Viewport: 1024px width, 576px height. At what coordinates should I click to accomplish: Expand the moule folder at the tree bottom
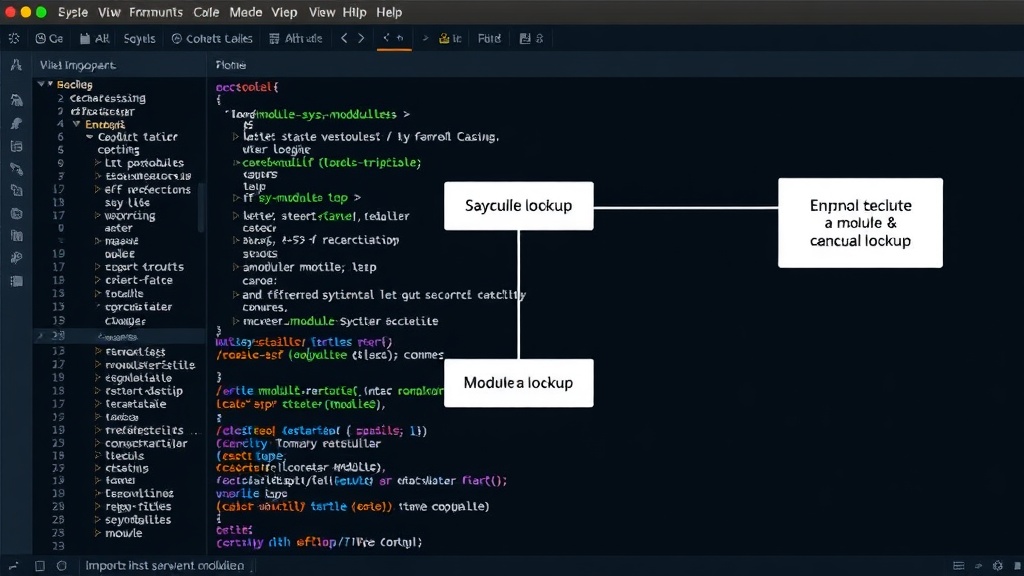point(97,533)
